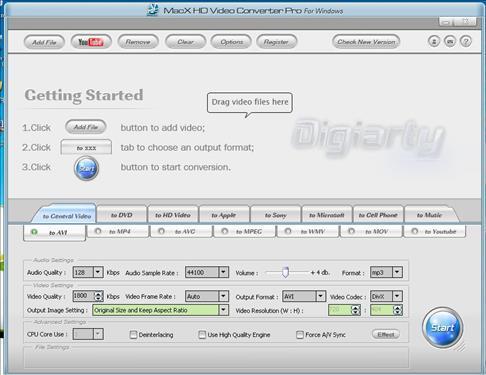Click the Video Resolution height field

pyautogui.click(x=382, y=310)
